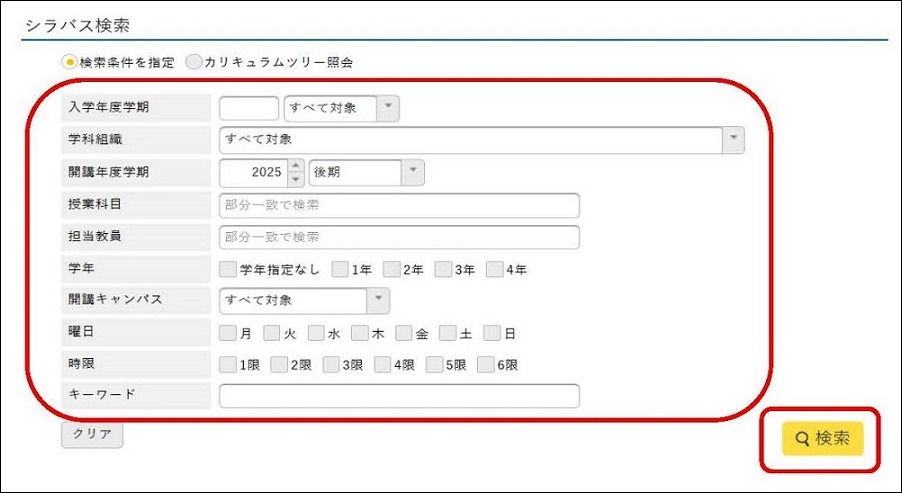Check the 学年指定なし checkbox
Image resolution: width=902 pixels, height=493 pixels.
228,269
